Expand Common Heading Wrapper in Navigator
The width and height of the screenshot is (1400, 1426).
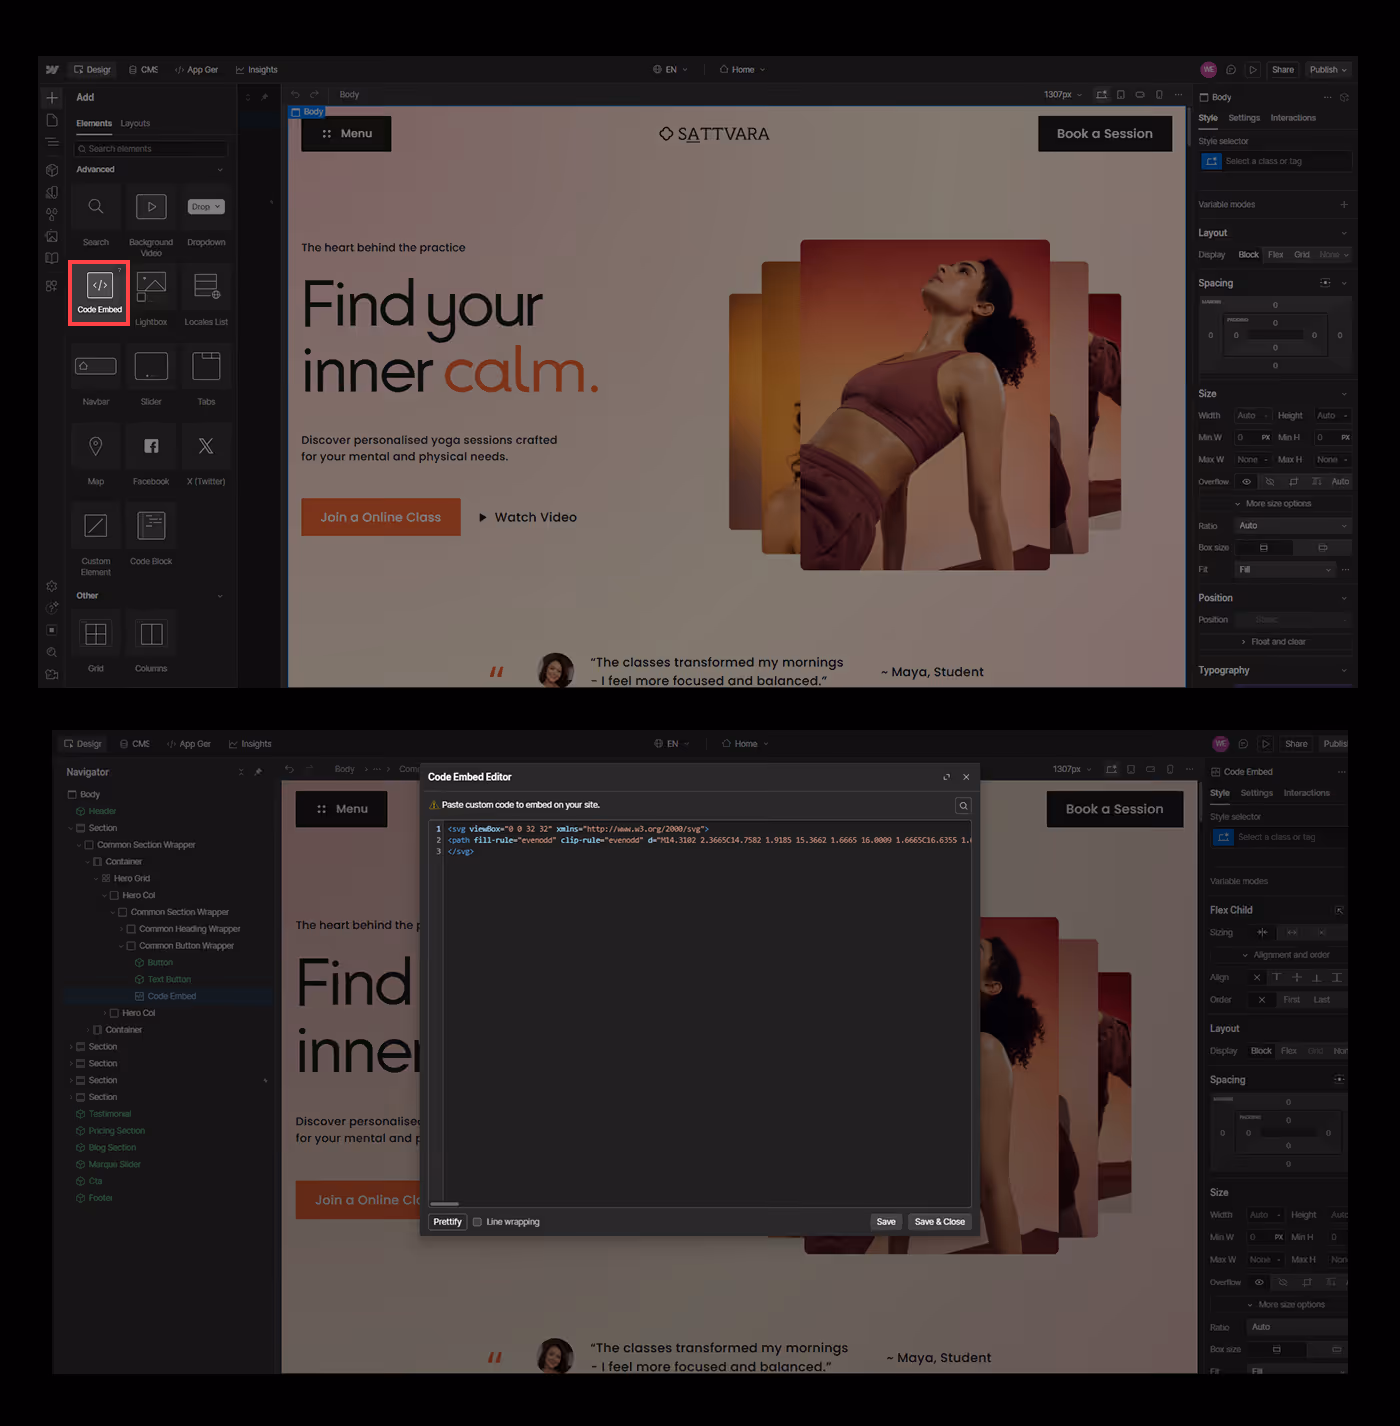coord(122,929)
